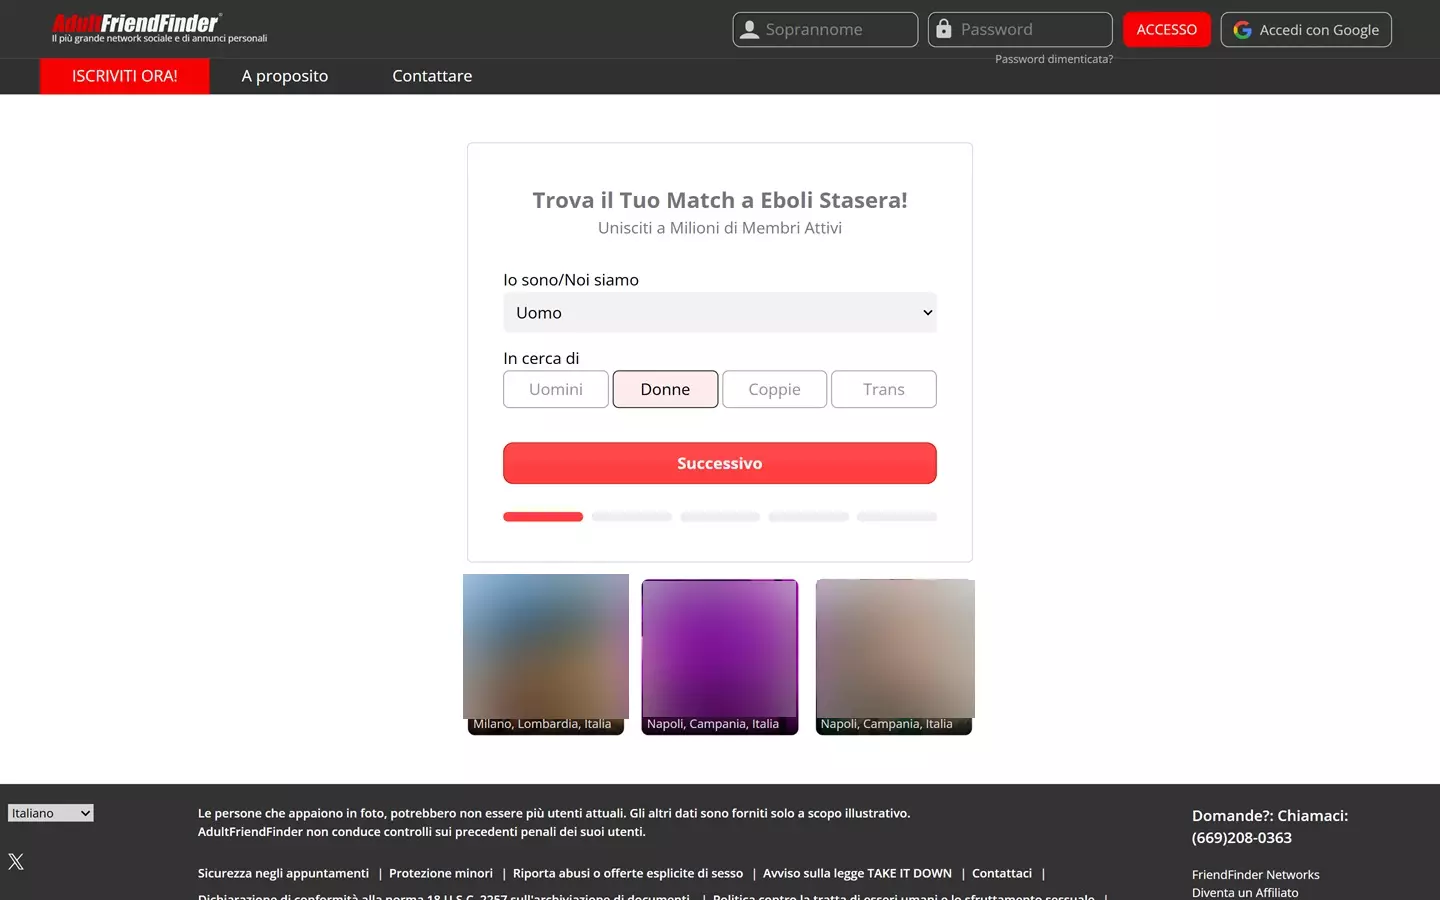
Task: Open the Io sono/Noi siamo dropdown
Action: click(720, 312)
